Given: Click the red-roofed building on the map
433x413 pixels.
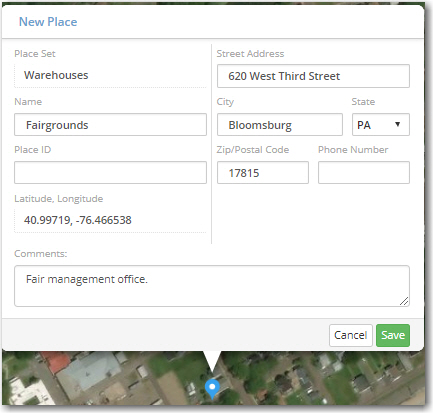Looking at the screenshot, I should click(x=57, y=363).
